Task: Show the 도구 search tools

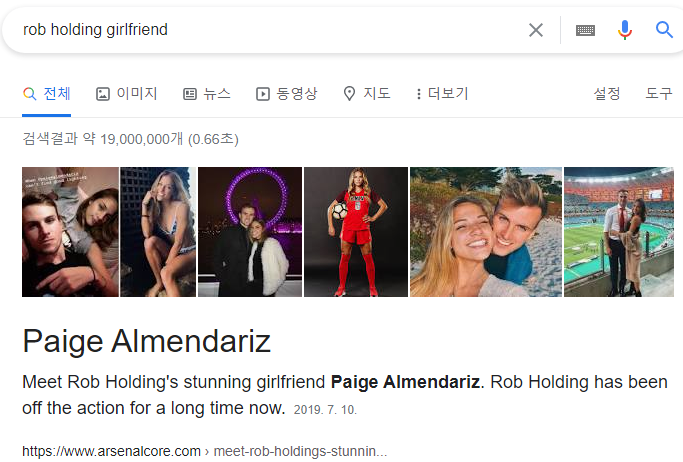Action: click(659, 94)
